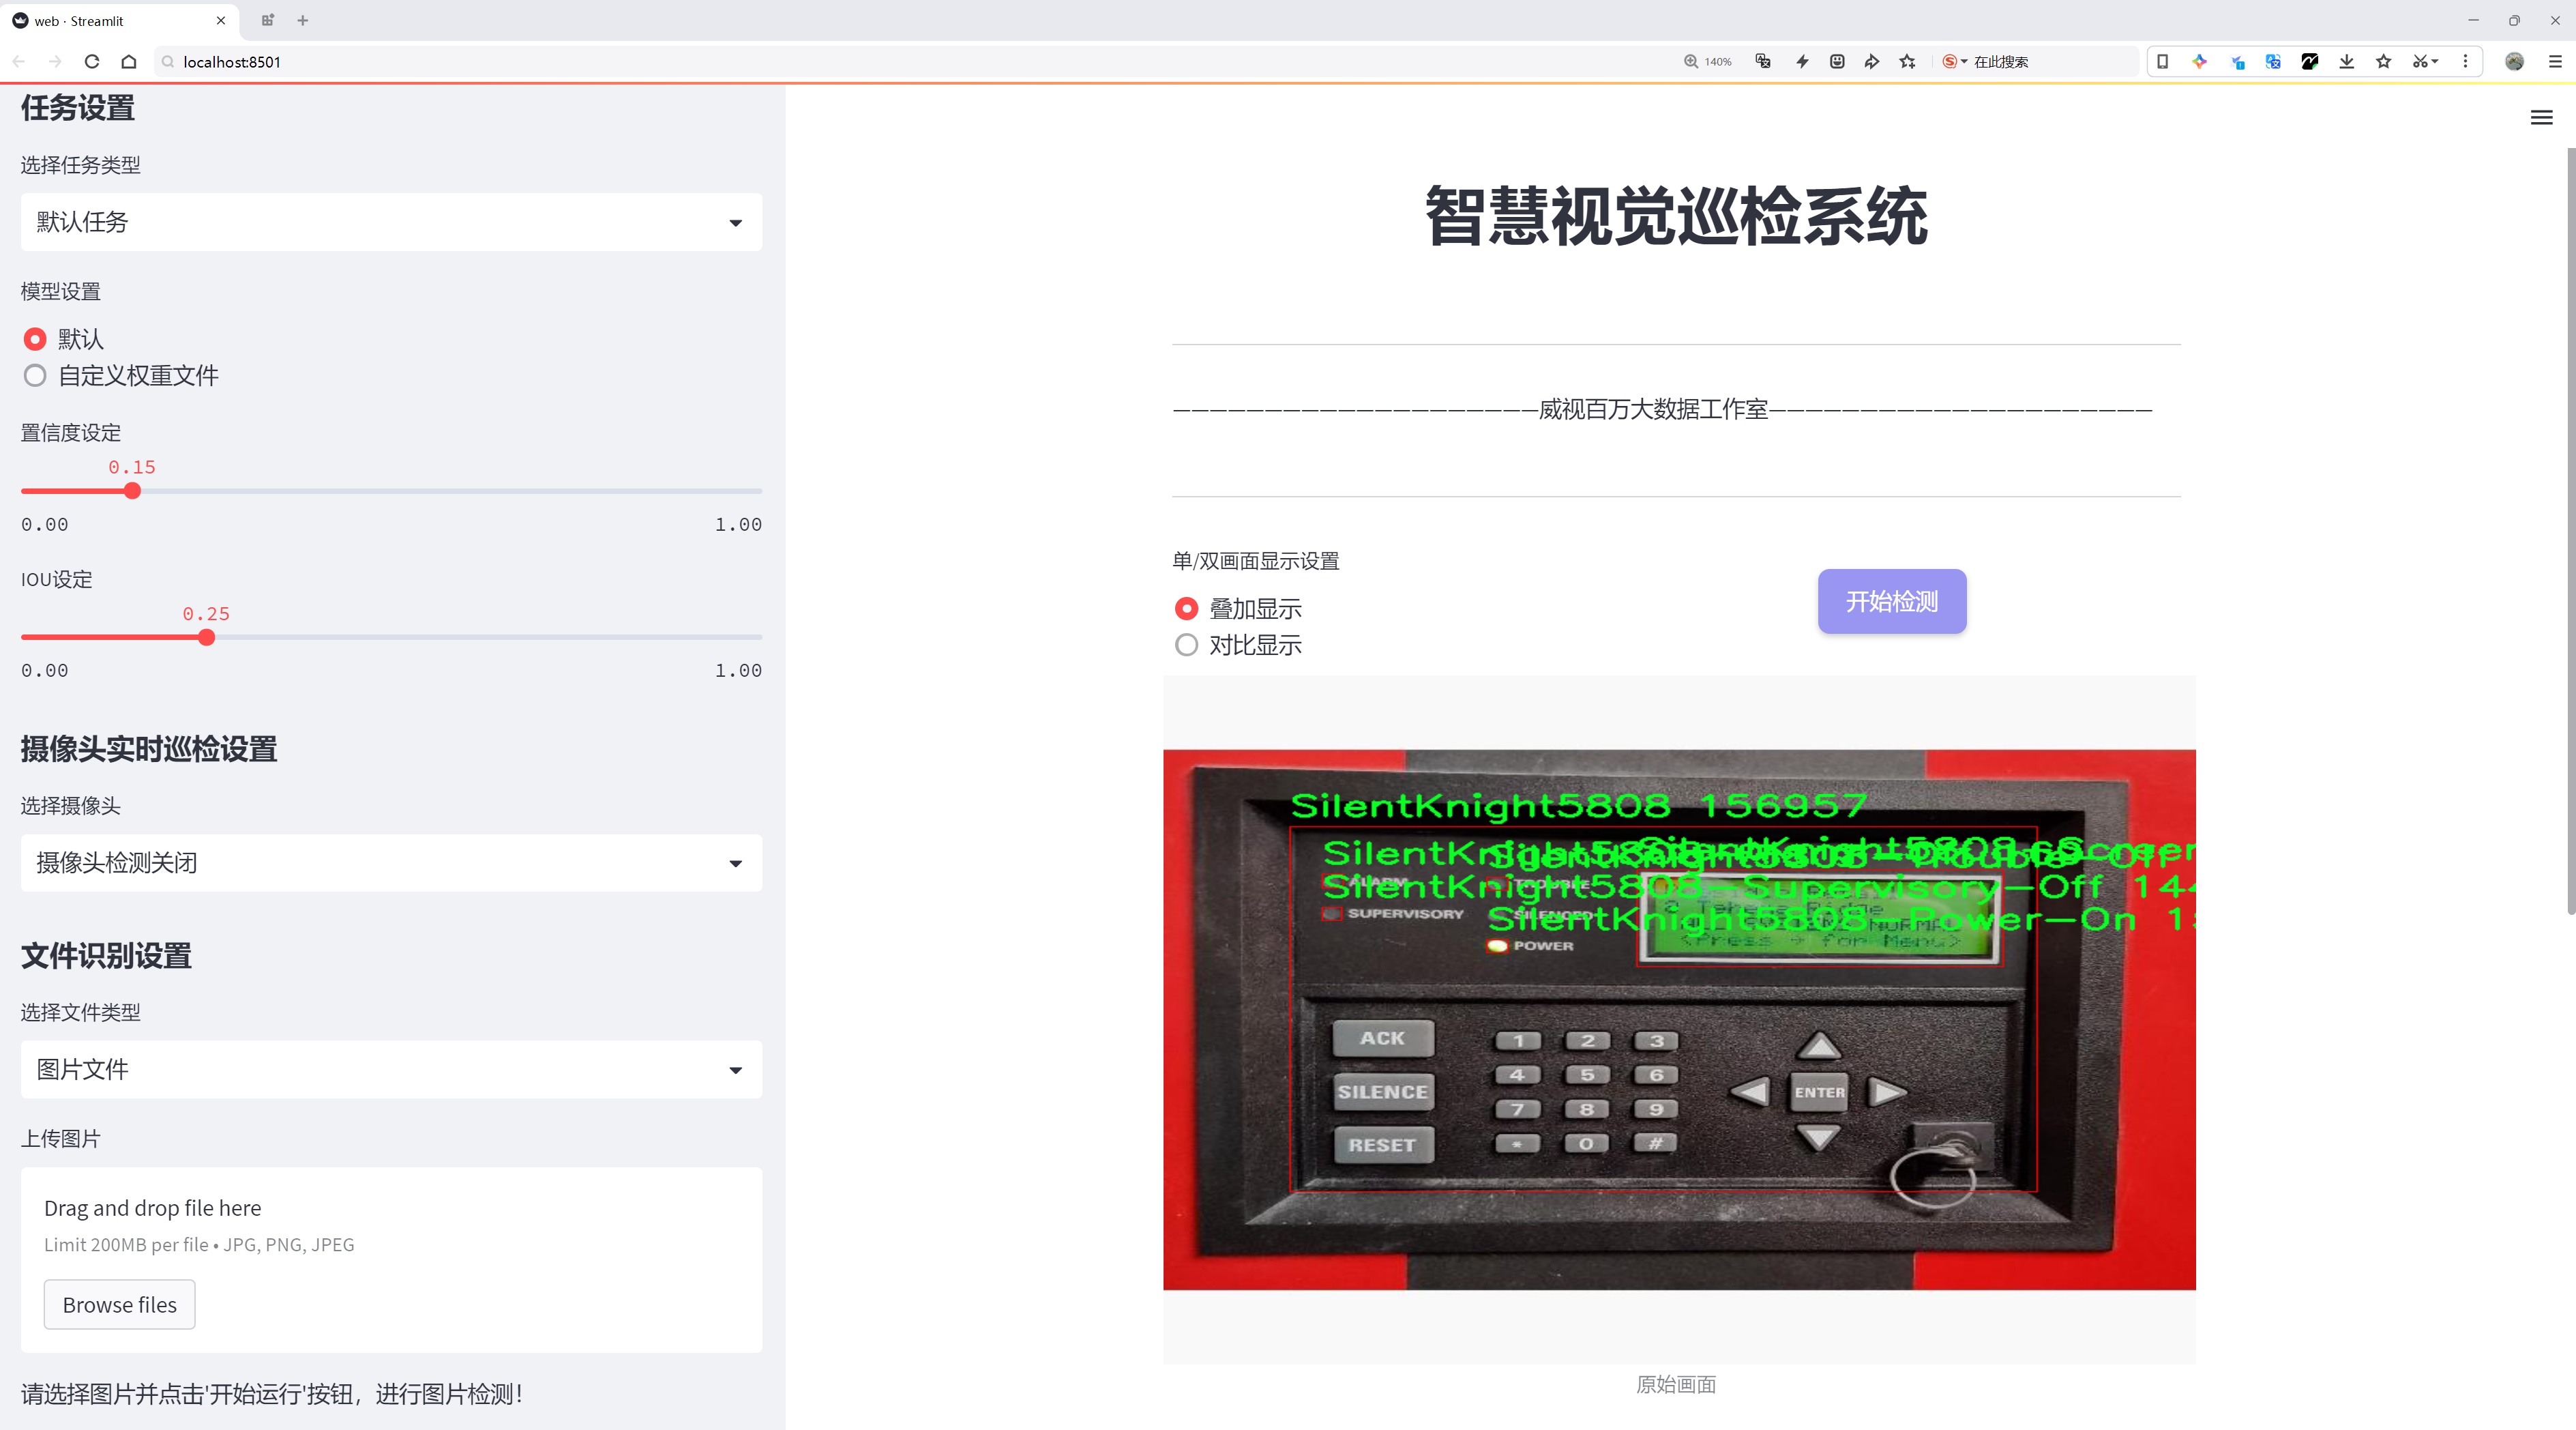Select the 对比显示 comparison display radio
Image resolution: width=2576 pixels, height=1430 pixels.
1186,645
